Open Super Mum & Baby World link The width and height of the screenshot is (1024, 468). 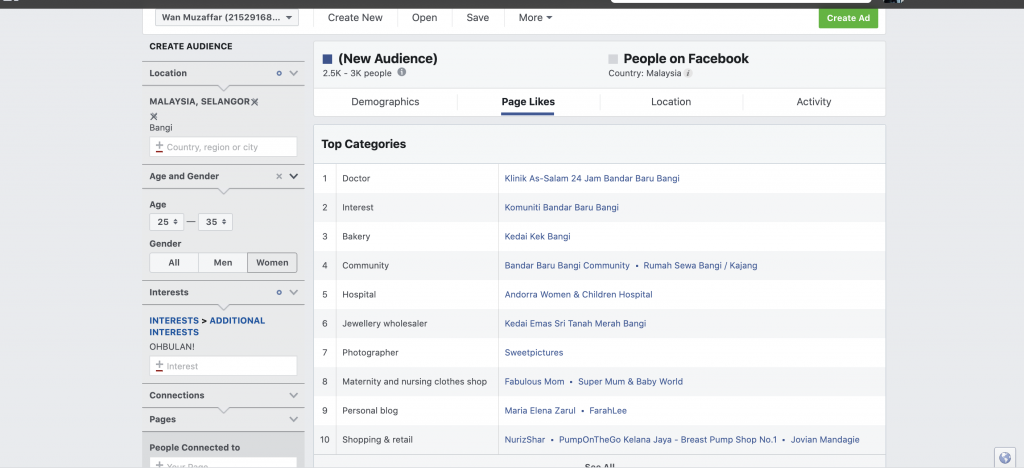[630, 382]
